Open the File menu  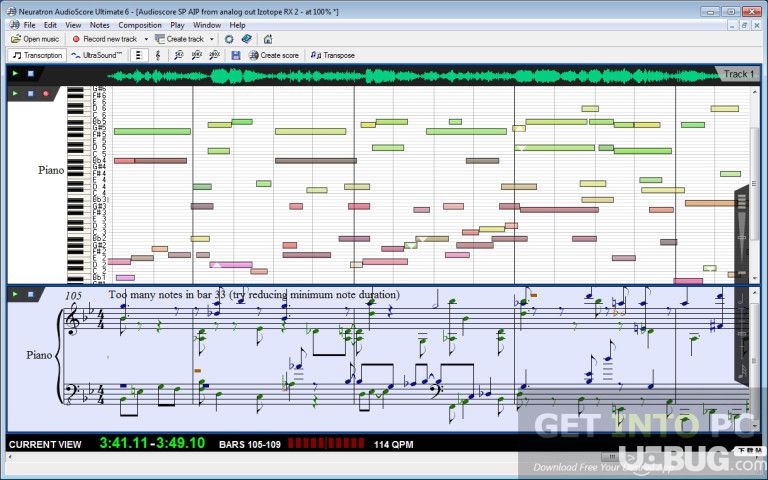click(29, 25)
